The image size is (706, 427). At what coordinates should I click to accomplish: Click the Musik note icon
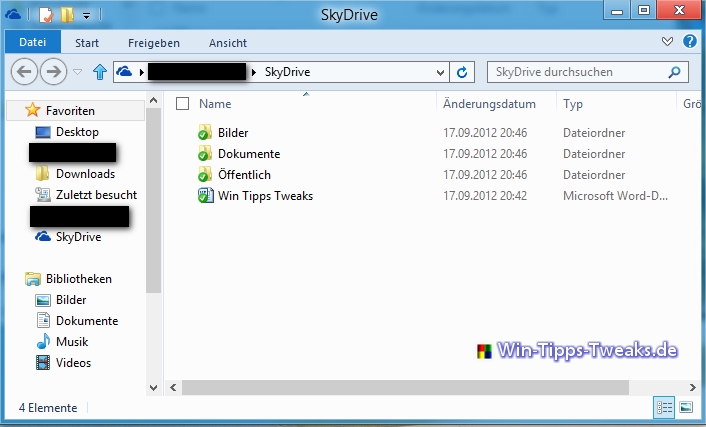click(43, 341)
